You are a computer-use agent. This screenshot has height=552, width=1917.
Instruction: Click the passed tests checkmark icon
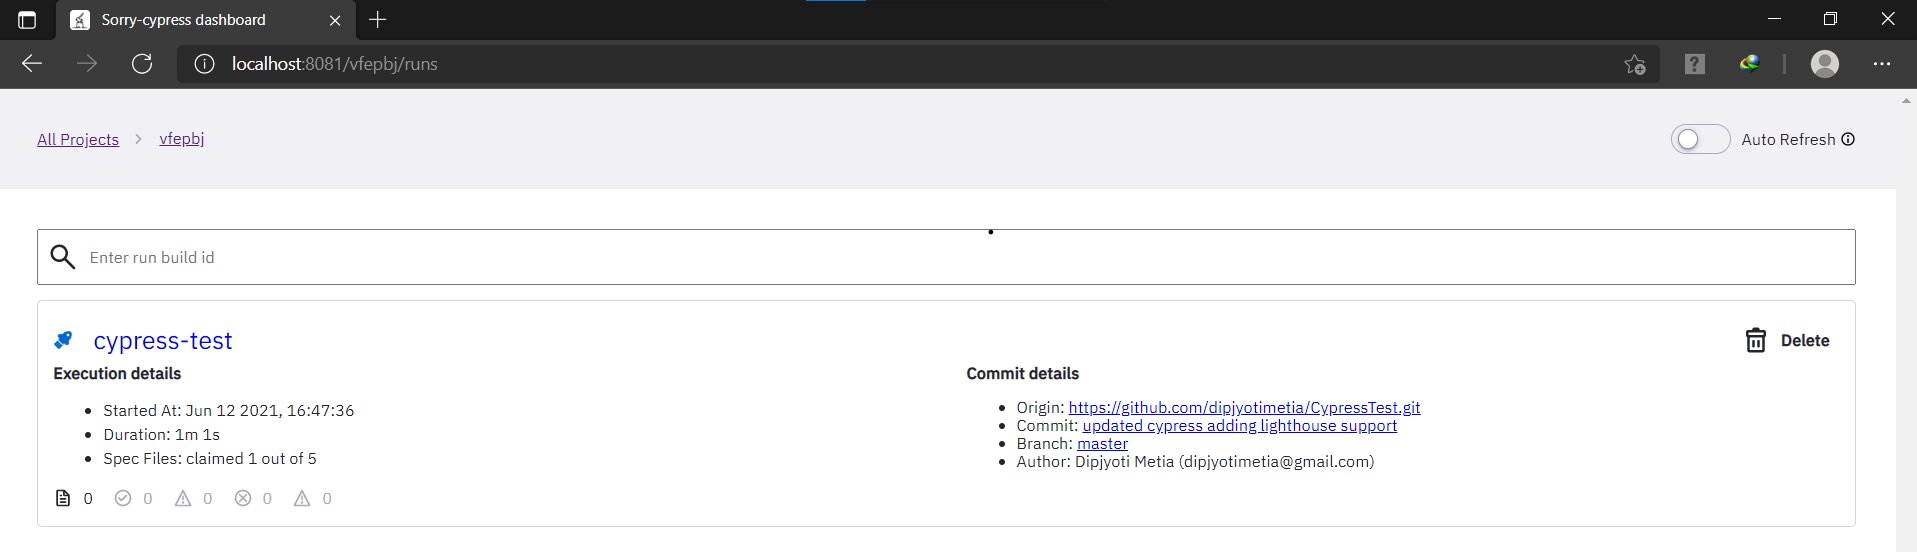pos(123,498)
